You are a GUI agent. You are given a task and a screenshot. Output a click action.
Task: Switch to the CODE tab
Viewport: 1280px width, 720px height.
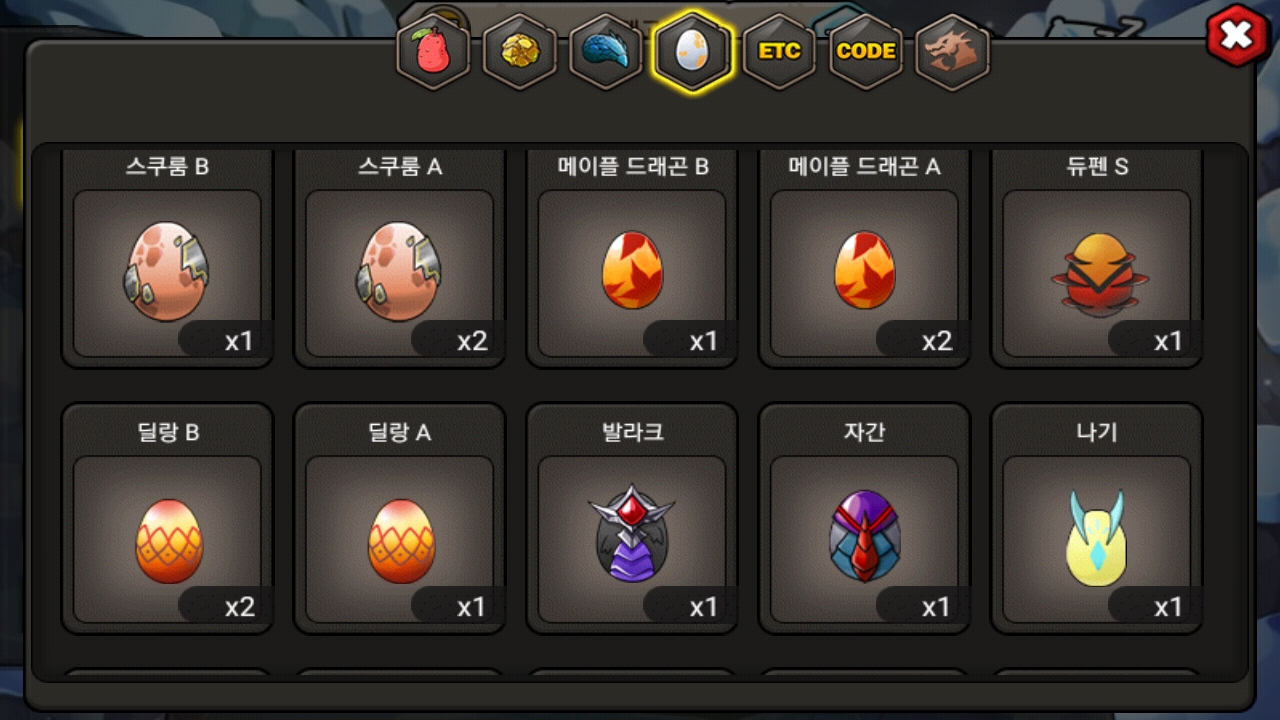tap(866, 51)
